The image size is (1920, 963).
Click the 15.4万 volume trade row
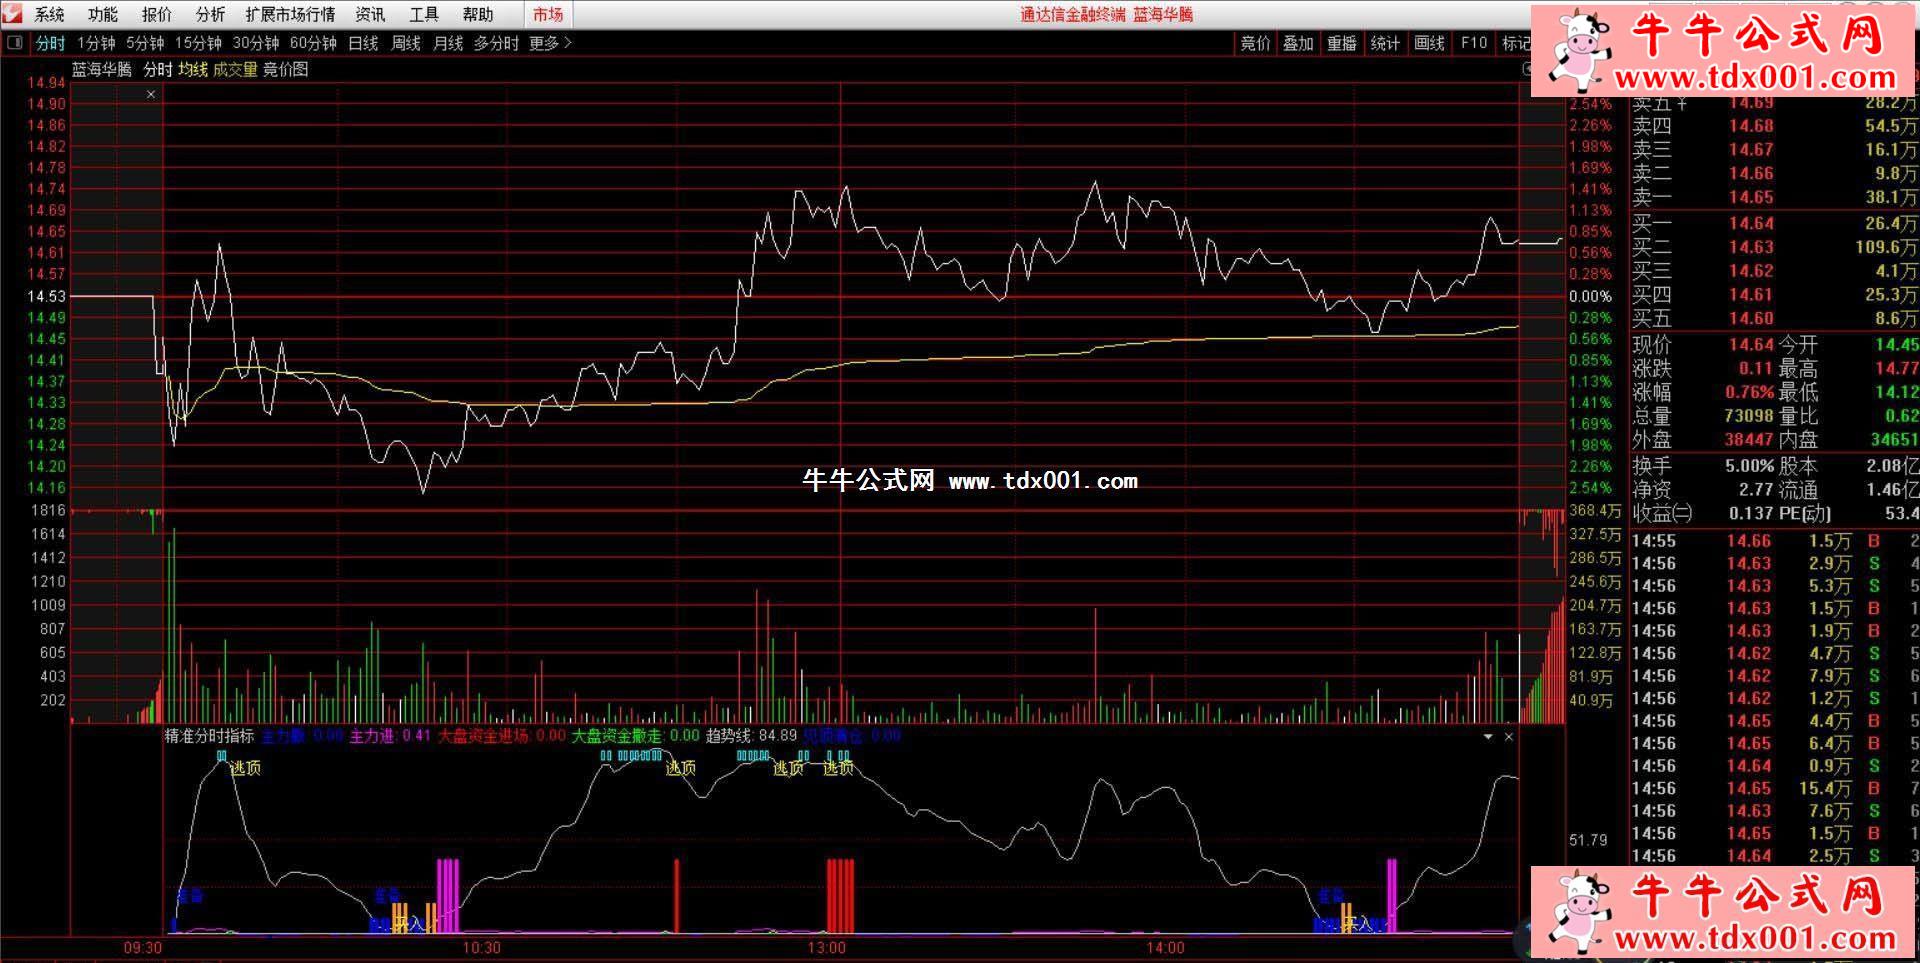click(1774, 788)
